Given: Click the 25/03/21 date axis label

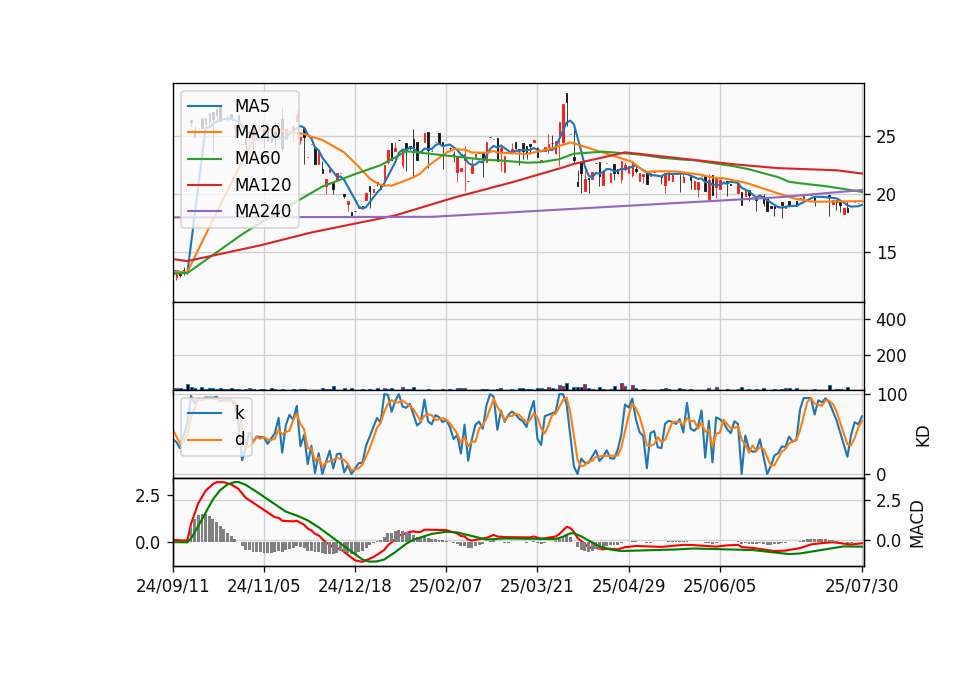Looking at the screenshot, I should pyautogui.click(x=537, y=586).
